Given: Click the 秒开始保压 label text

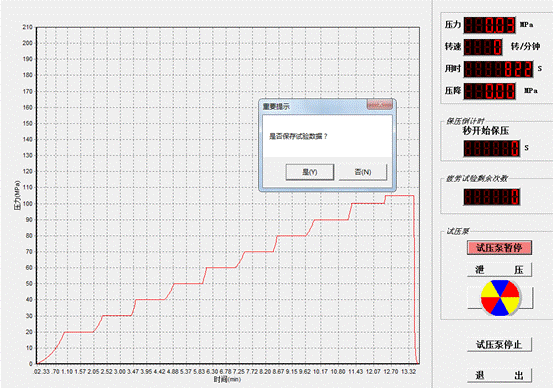Looking at the screenshot, I should coord(486,131).
